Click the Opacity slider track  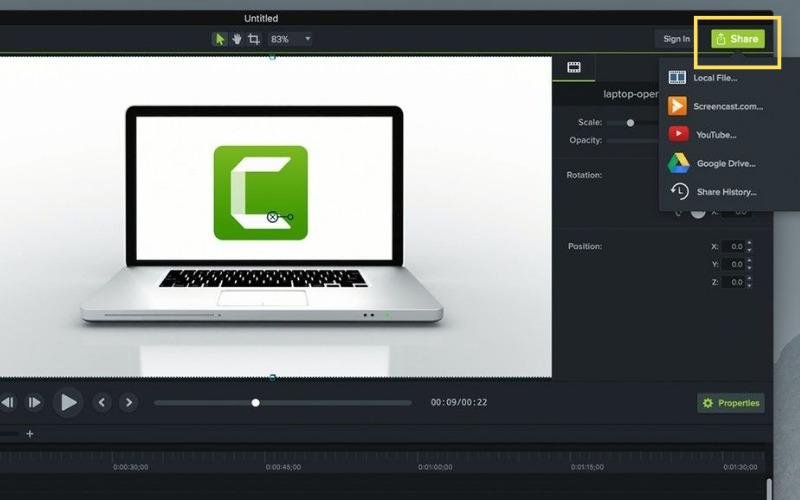click(633, 140)
